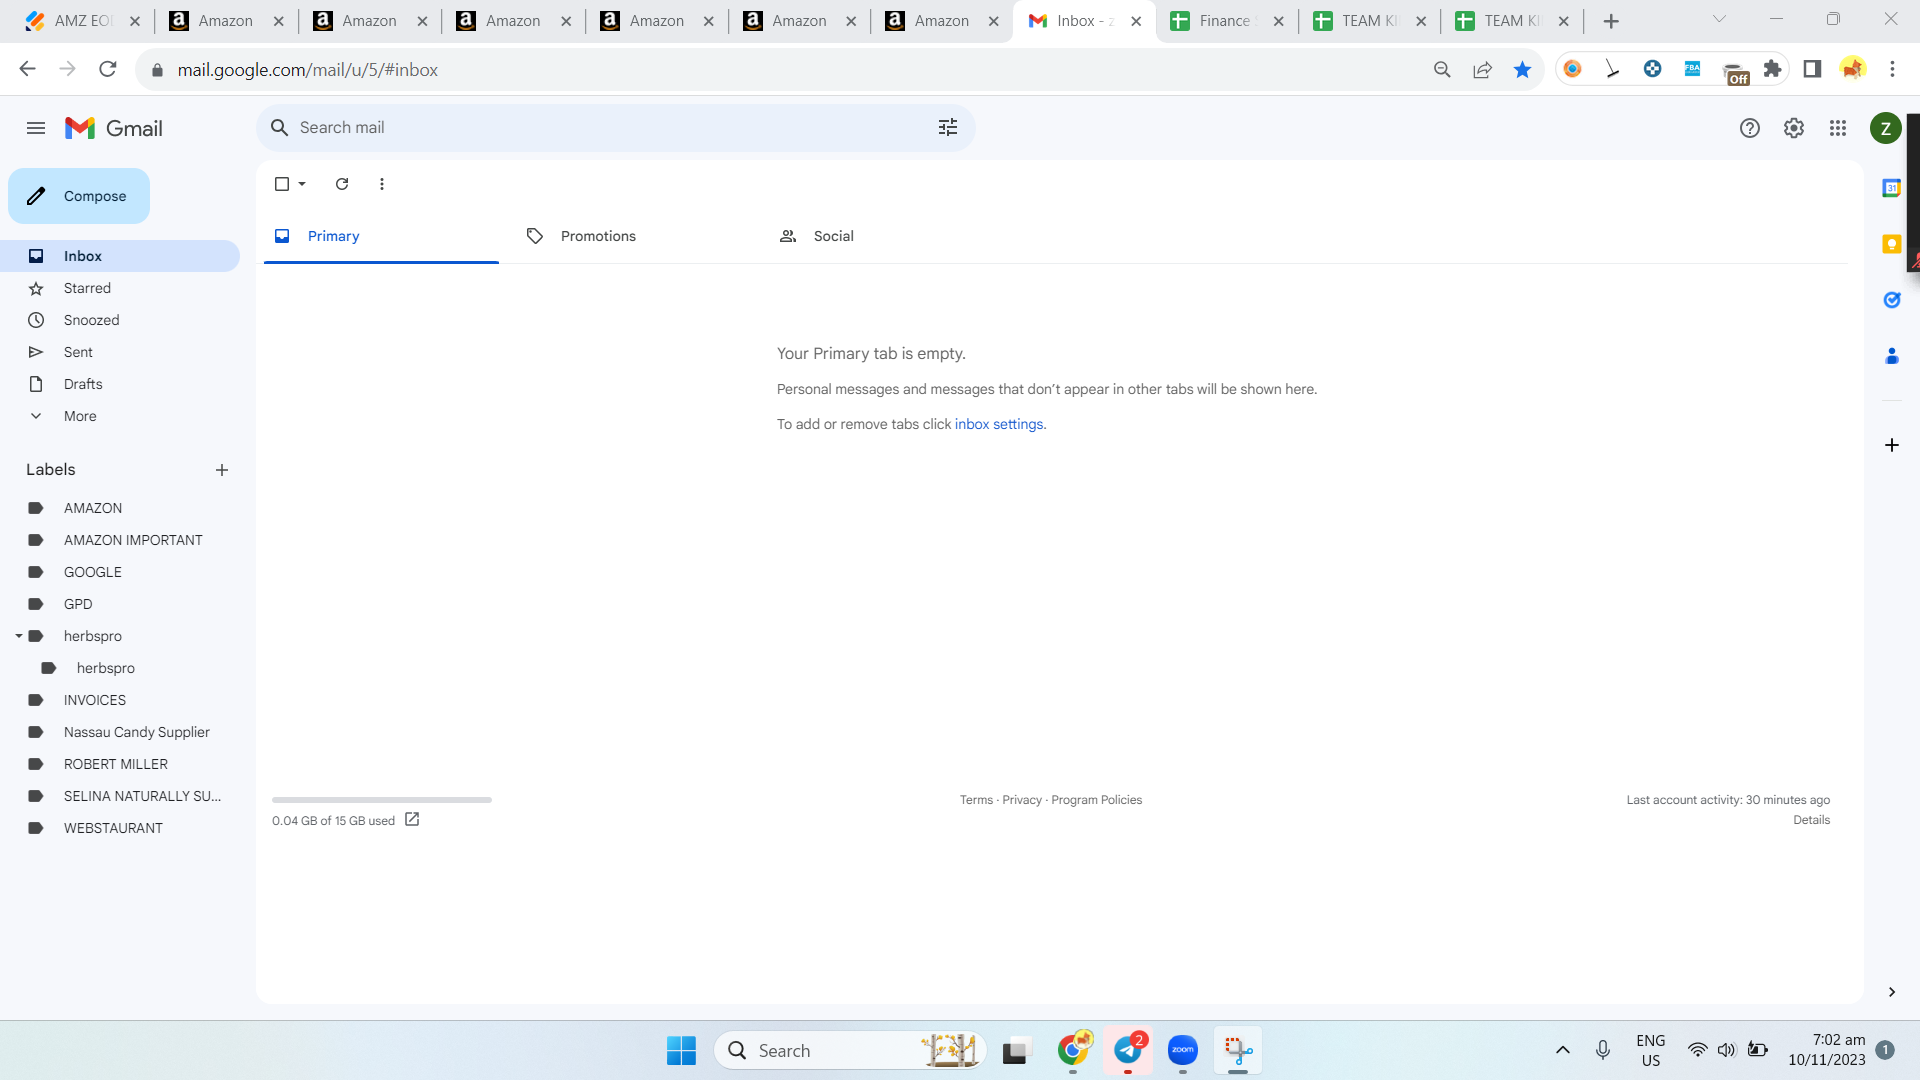Open the Privacy link
The width and height of the screenshot is (1920, 1080).
[x=1022, y=800]
